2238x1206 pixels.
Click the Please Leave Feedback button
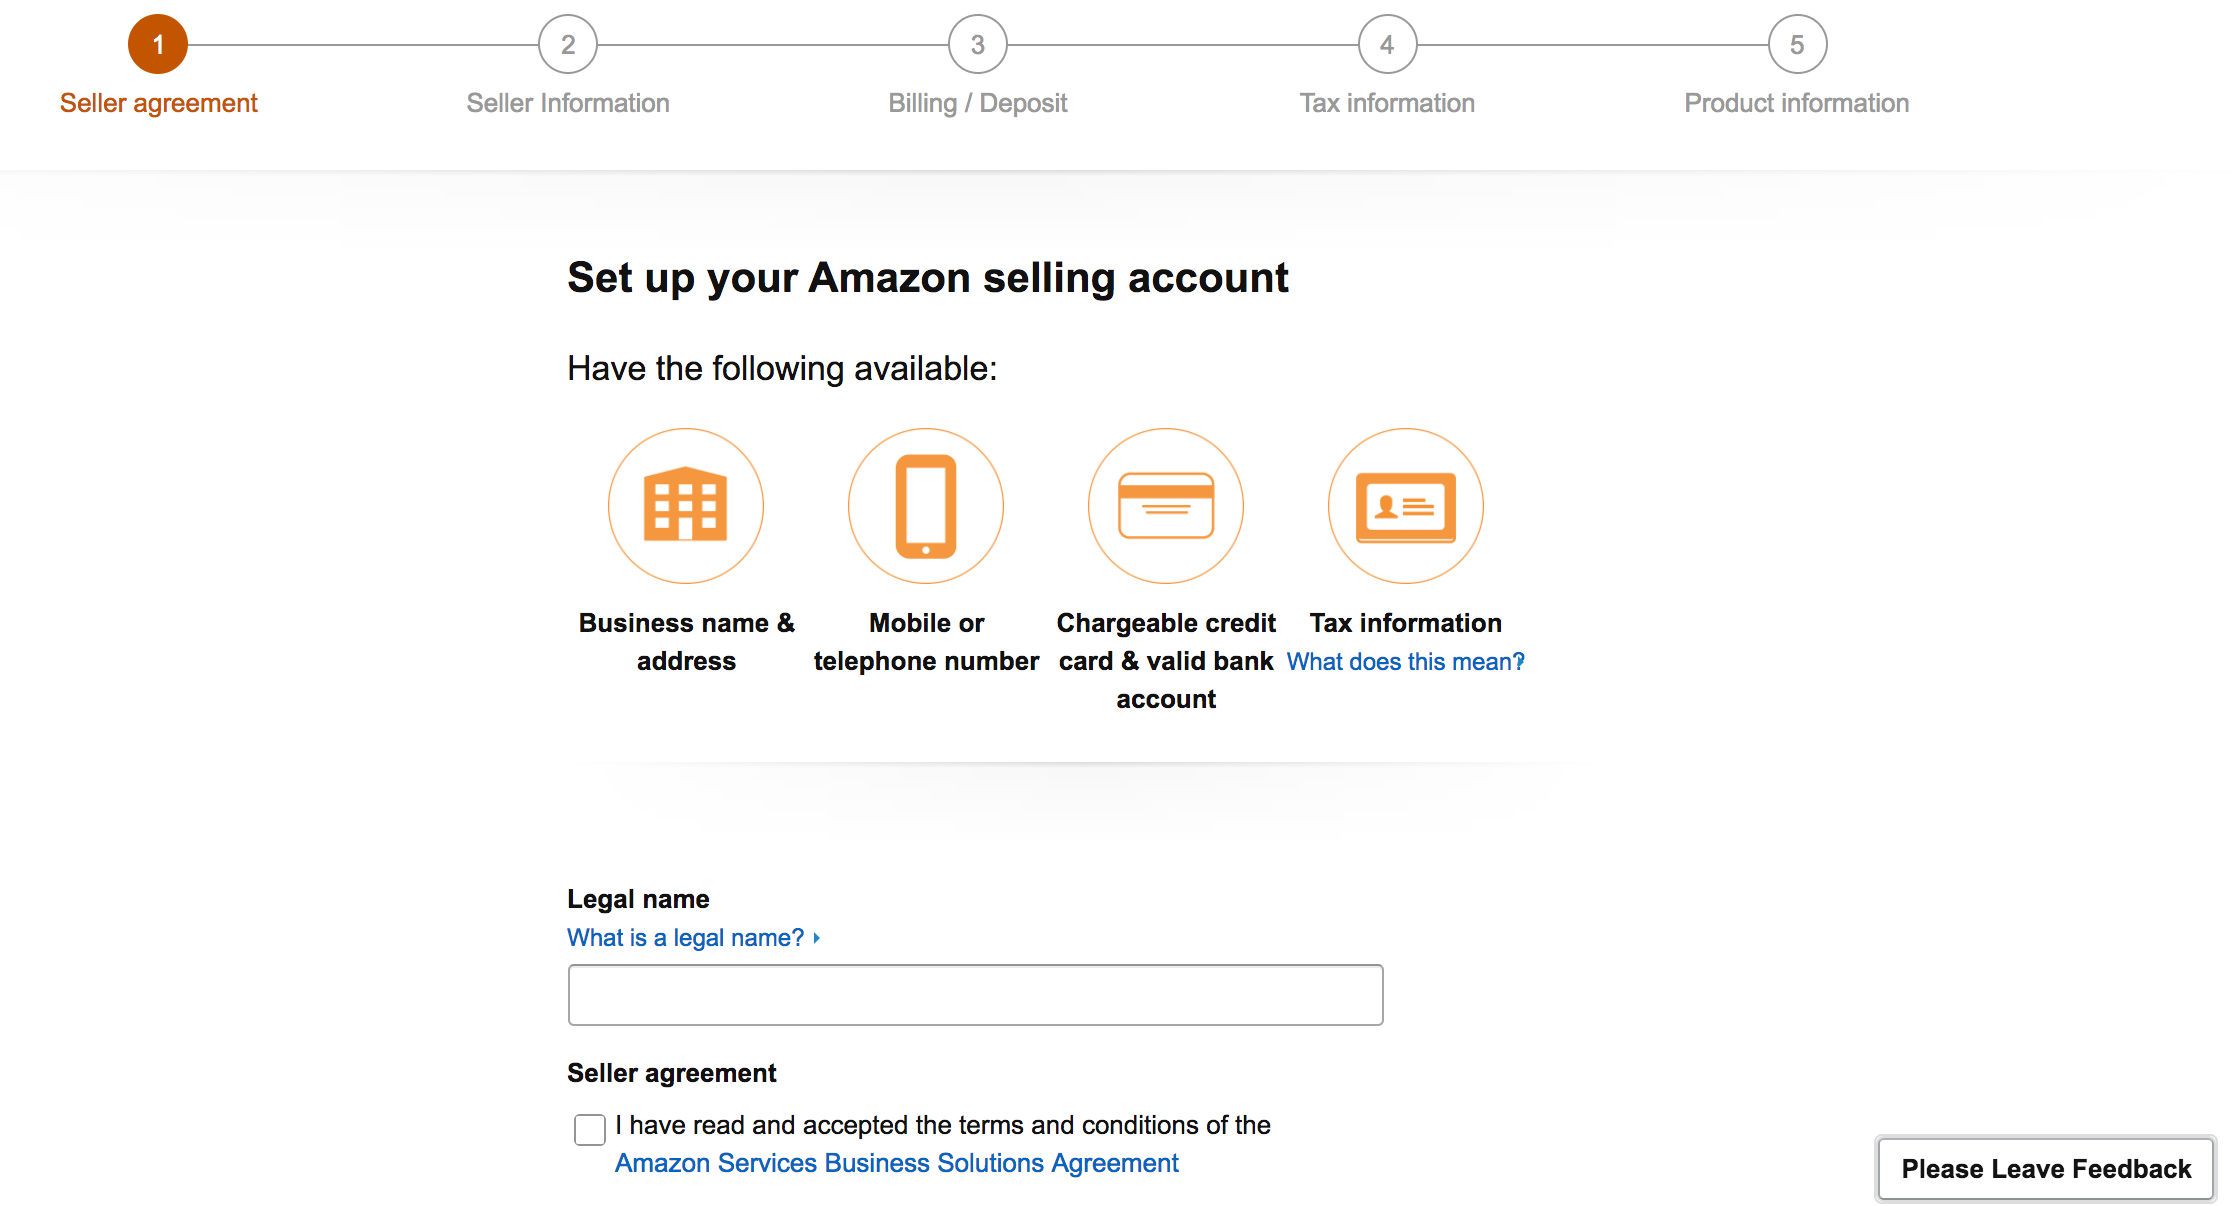(x=2046, y=1168)
